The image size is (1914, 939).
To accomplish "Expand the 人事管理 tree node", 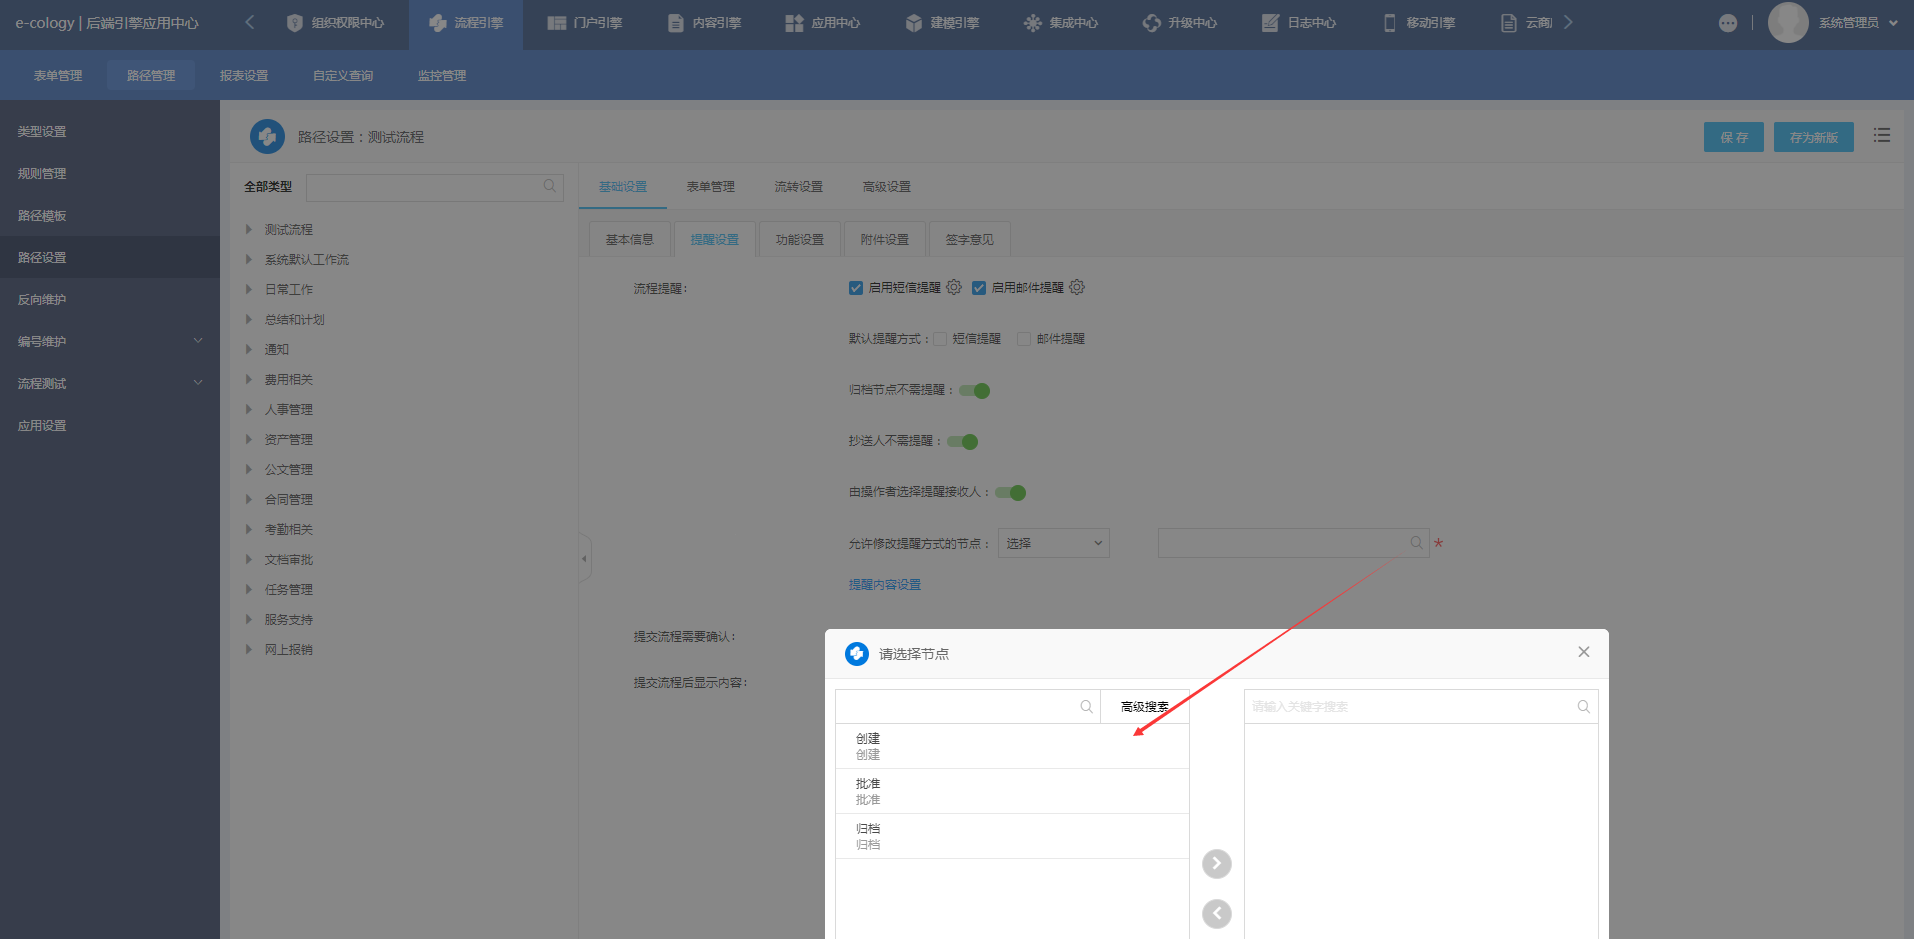I will (249, 409).
